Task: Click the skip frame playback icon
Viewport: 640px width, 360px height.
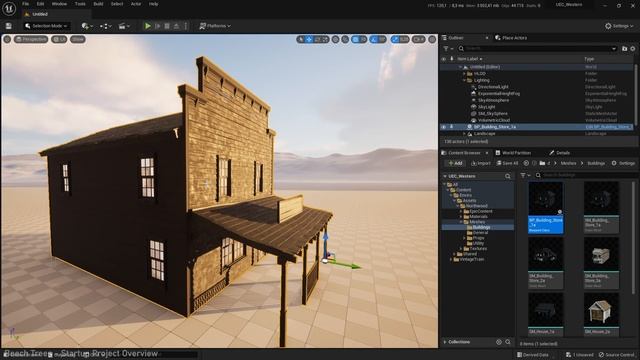Action: (158, 26)
